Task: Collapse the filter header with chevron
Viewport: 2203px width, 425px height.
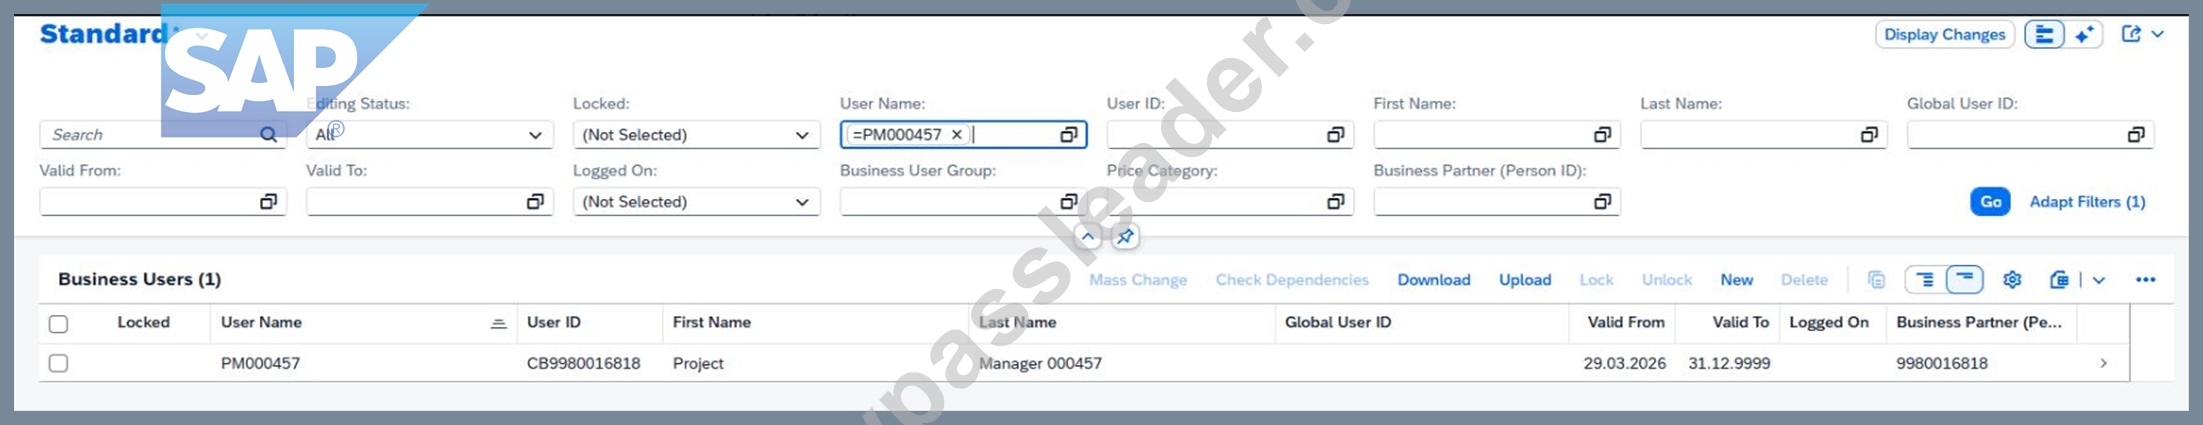Action: pyautogui.click(x=1088, y=237)
